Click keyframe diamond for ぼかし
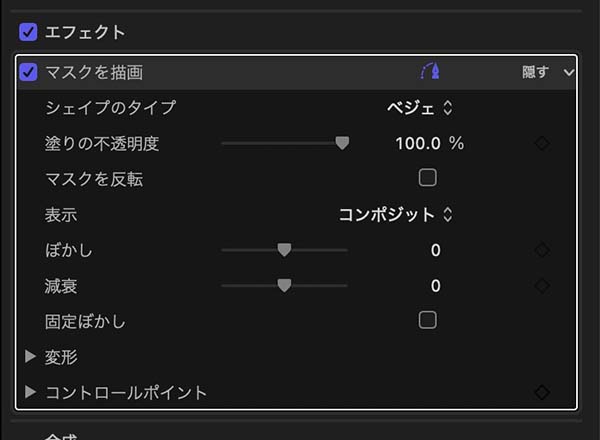 coord(542,250)
